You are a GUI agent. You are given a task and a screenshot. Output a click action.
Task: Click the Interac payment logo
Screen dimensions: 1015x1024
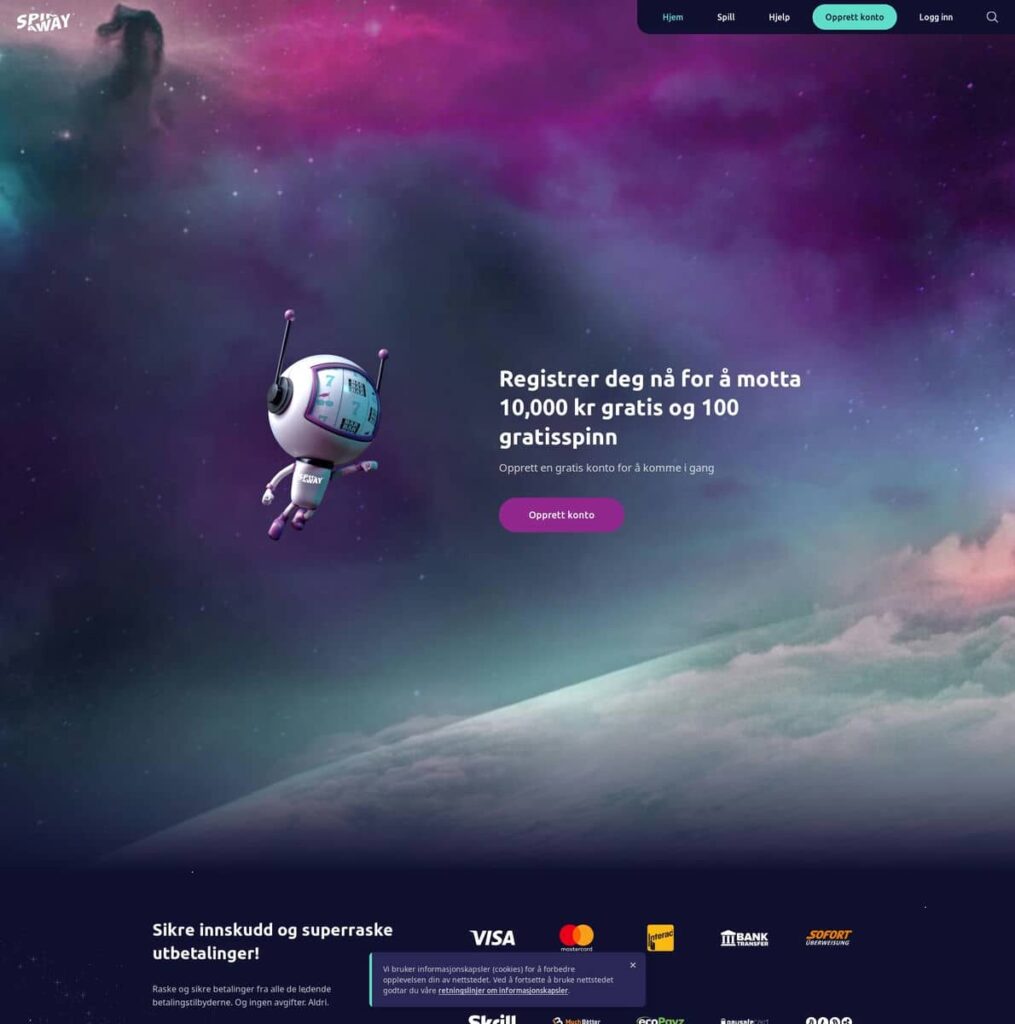pyautogui.click(x=660, y=938)
